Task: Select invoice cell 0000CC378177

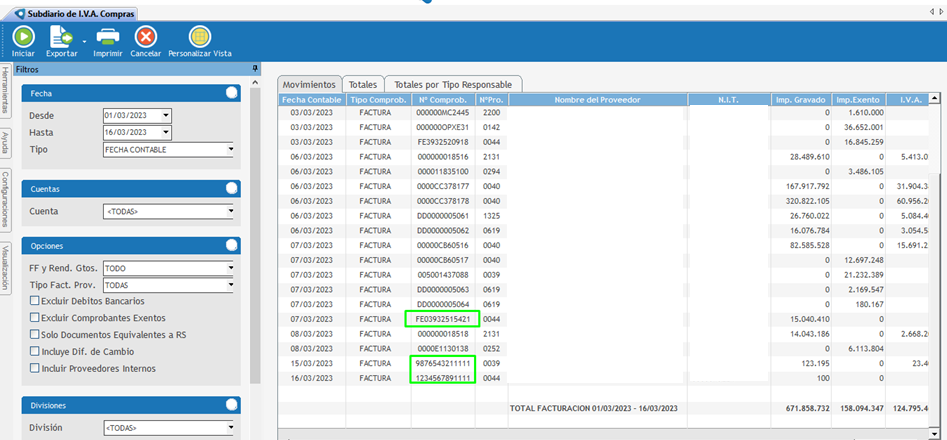Action: [x=443, y=186]
